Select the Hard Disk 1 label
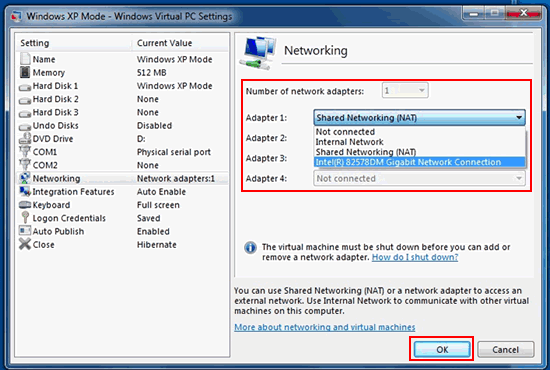Viewport: 550px width, 370px height. (55, 86)
